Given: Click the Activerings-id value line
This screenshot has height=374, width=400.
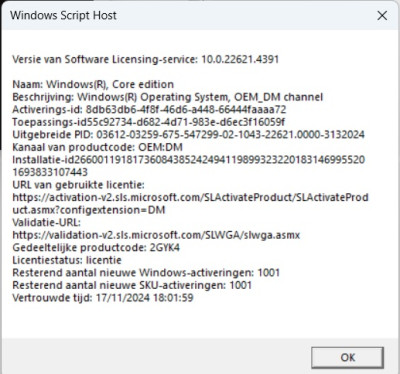Looking at the screenshot, I should [149, 109].
